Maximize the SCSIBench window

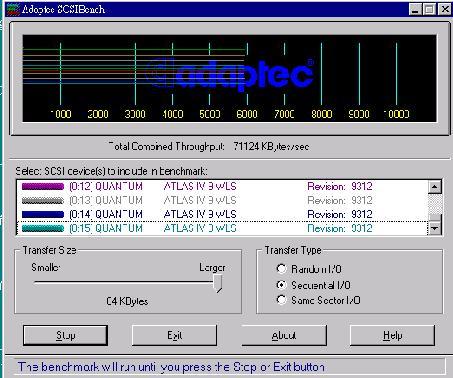tap(429, 9)
